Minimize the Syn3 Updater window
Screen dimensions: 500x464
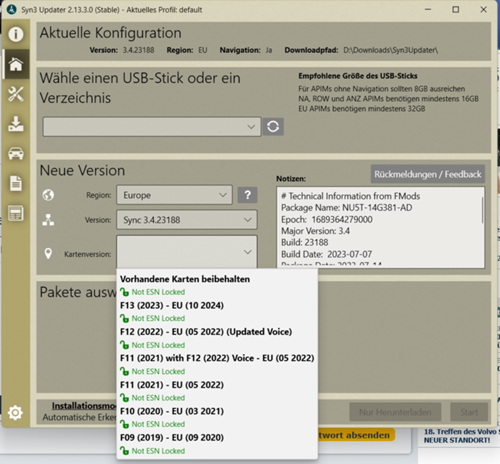coord(428,10)
